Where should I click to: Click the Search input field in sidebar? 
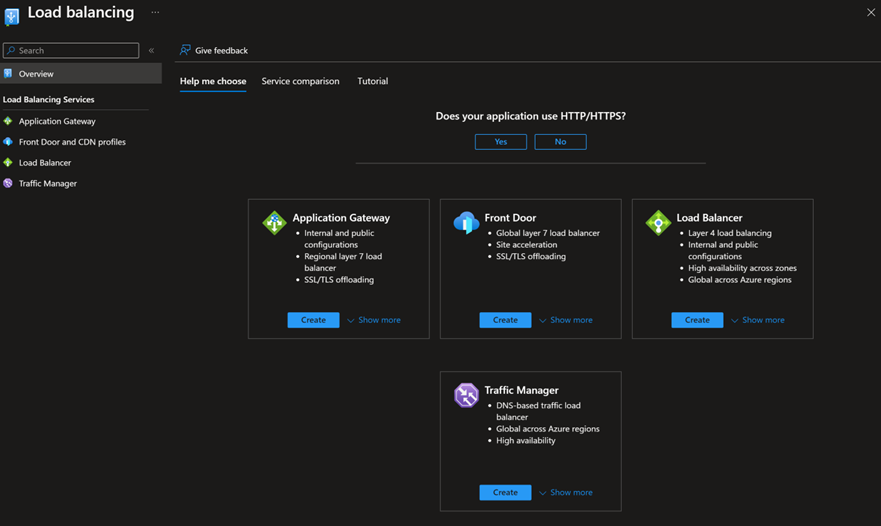(71, 51)
